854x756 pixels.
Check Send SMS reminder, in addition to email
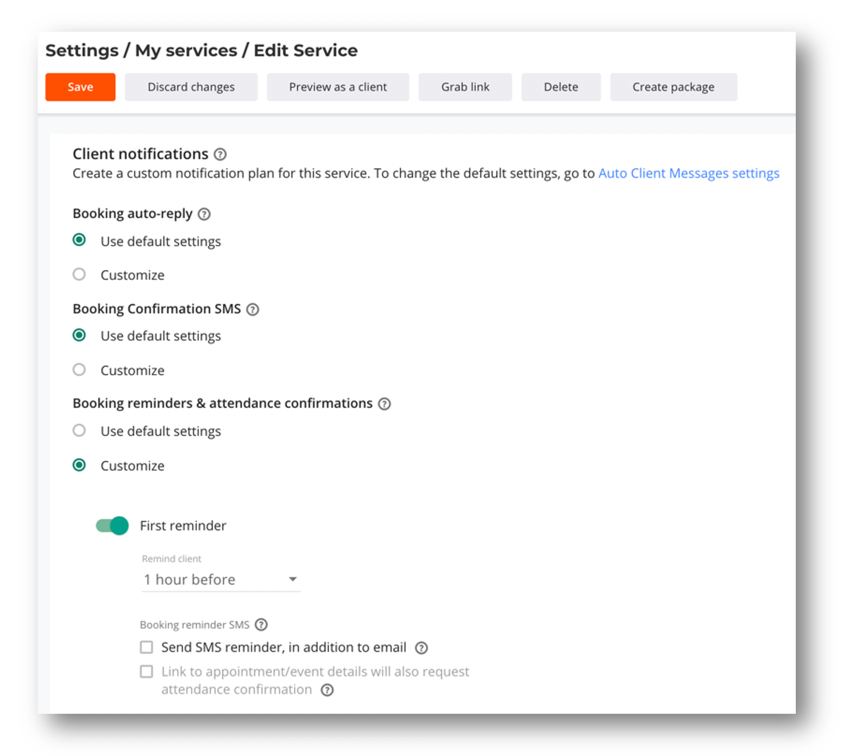pyautogui.click(x=147, y=648)
